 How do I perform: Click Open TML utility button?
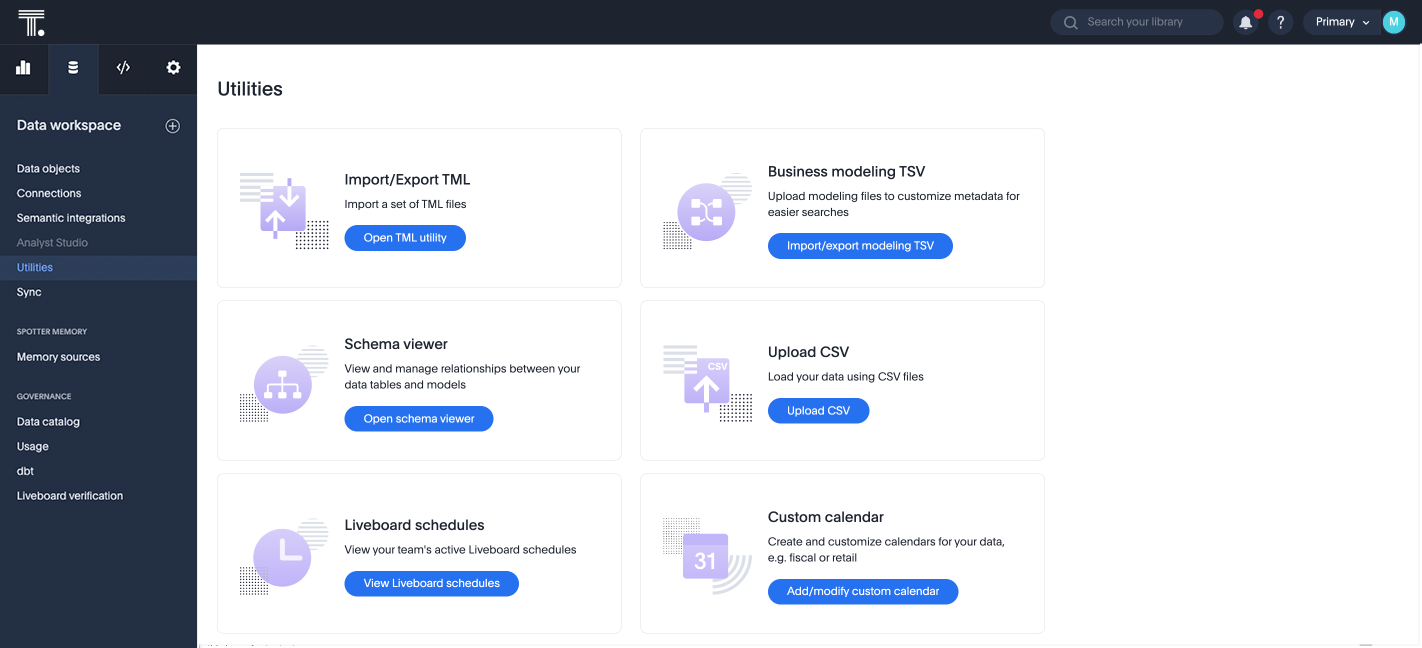(x=405, y=238)
